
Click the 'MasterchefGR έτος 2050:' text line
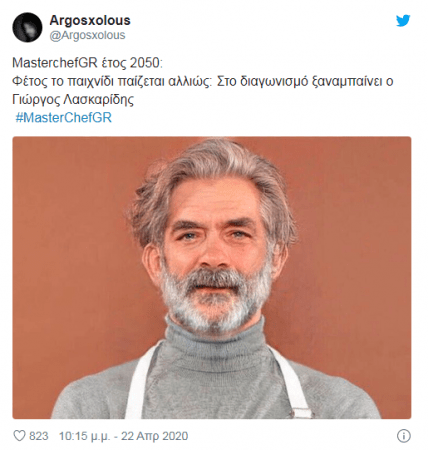[x=88, y=63]
